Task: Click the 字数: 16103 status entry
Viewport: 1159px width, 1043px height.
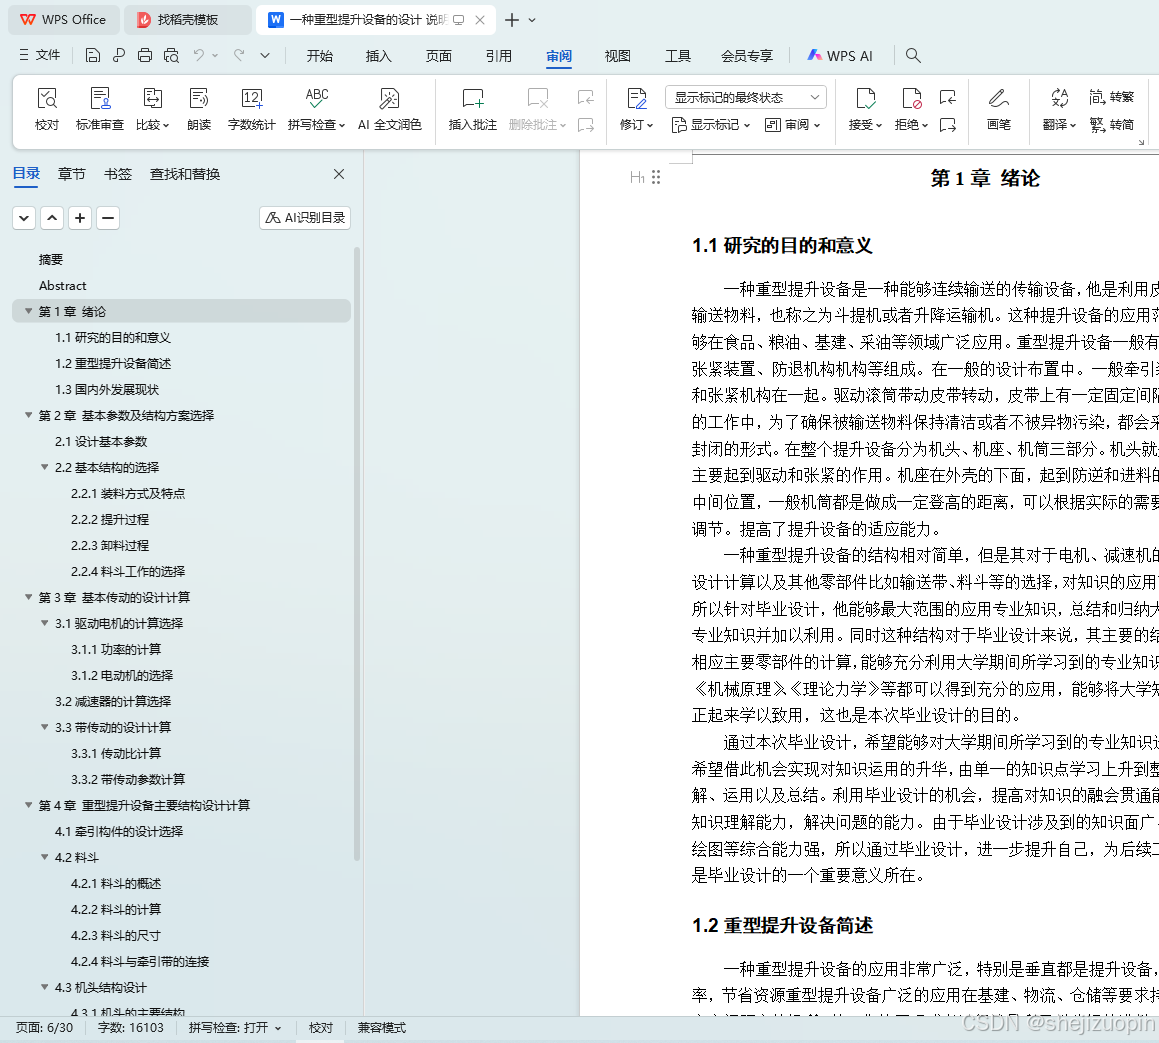Action: pos(131,1027)
